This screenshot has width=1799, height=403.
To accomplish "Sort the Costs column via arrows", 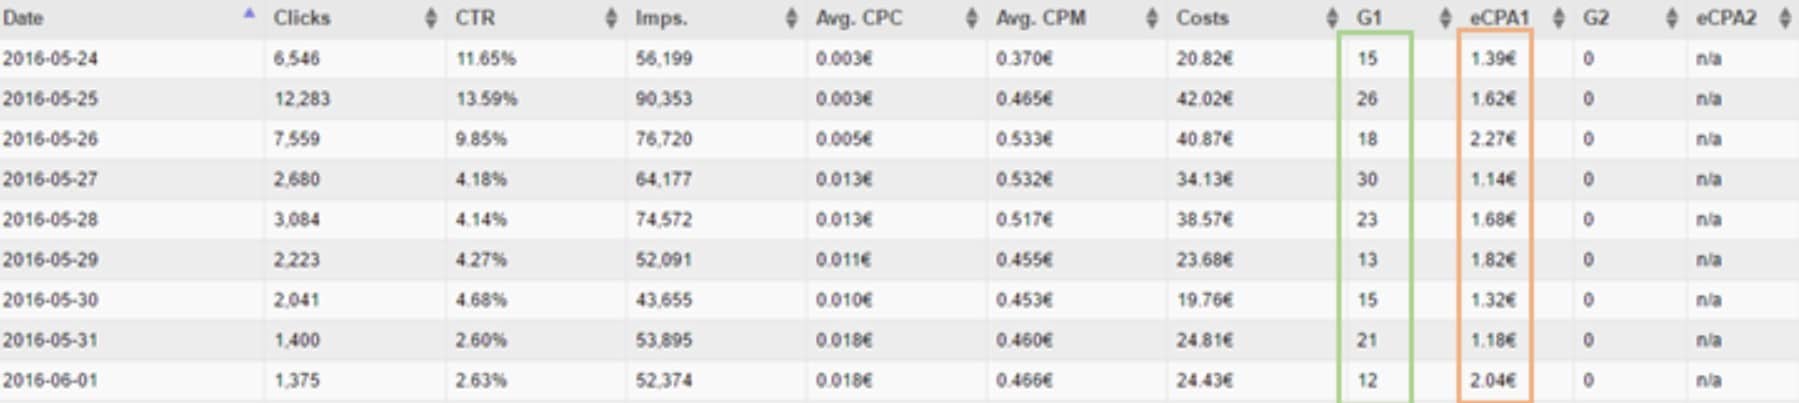I will (x=1331, y=18).
